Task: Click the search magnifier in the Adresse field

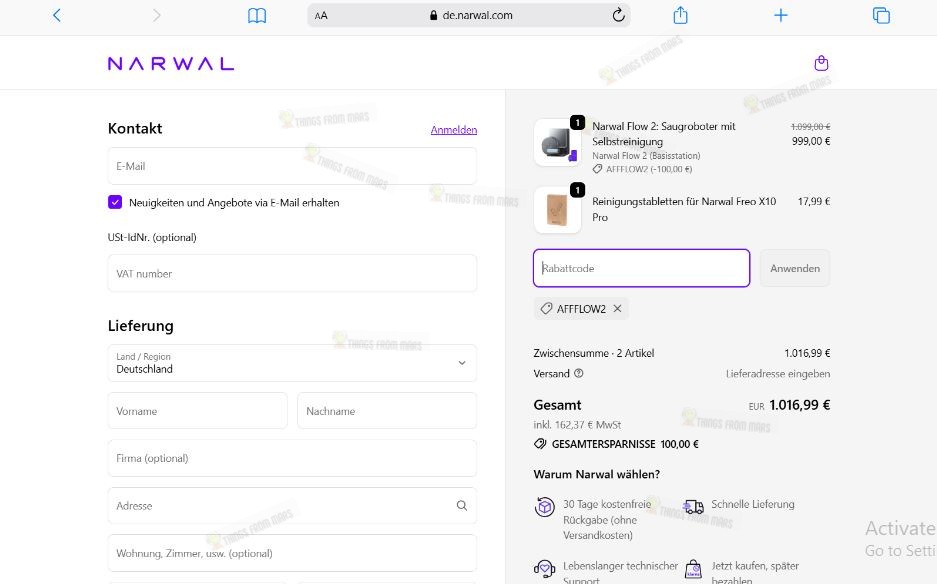Action: coord(462,506)
